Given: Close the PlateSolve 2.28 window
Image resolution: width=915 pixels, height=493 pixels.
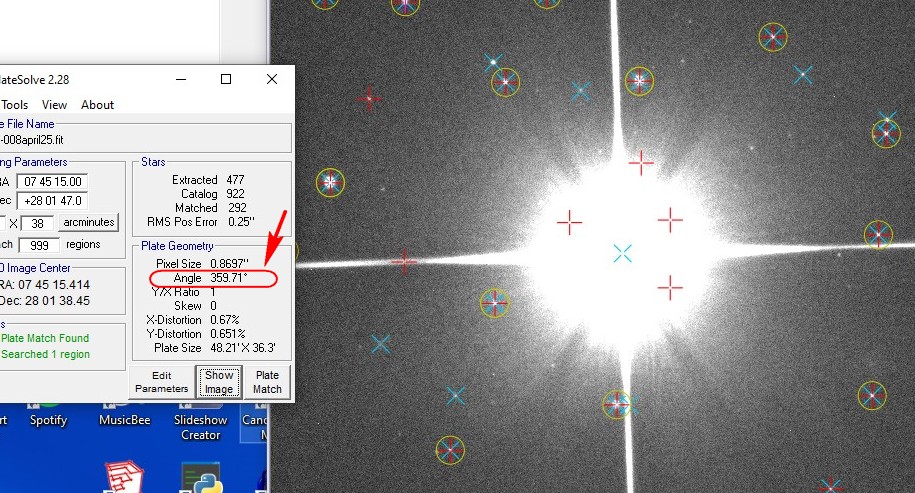Looking at the screenshot, I should [x=271, y=79].
